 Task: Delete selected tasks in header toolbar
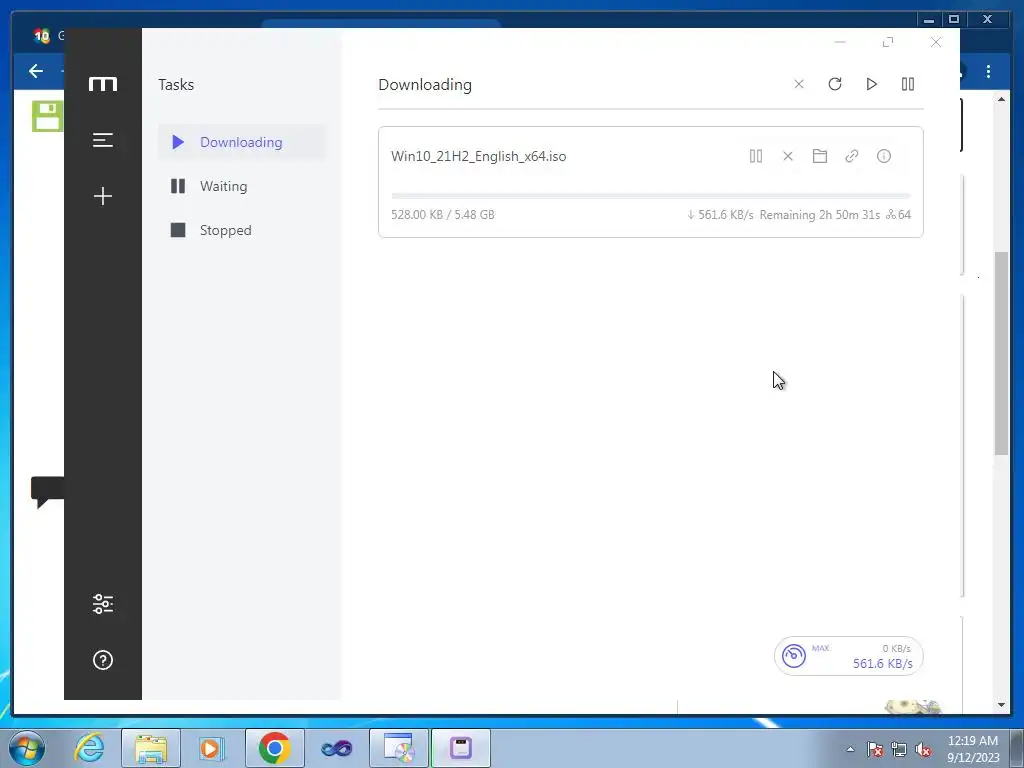click(799, 84)
